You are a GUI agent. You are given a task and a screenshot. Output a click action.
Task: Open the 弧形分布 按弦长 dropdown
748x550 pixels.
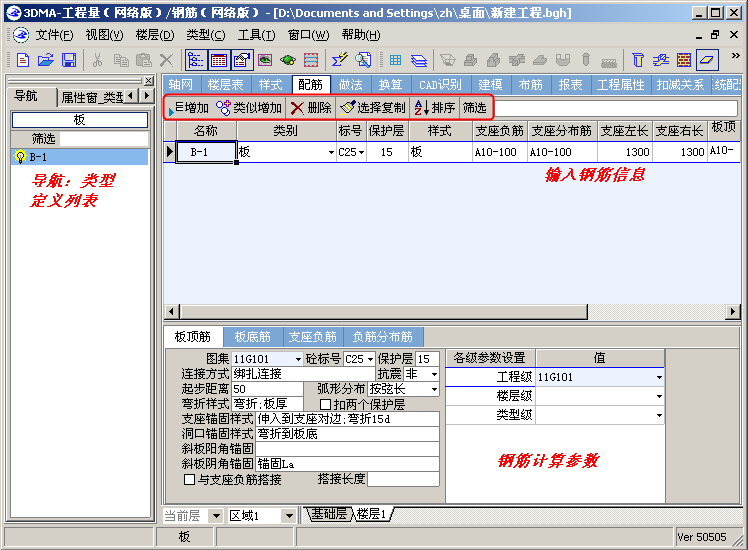[434, 389]
